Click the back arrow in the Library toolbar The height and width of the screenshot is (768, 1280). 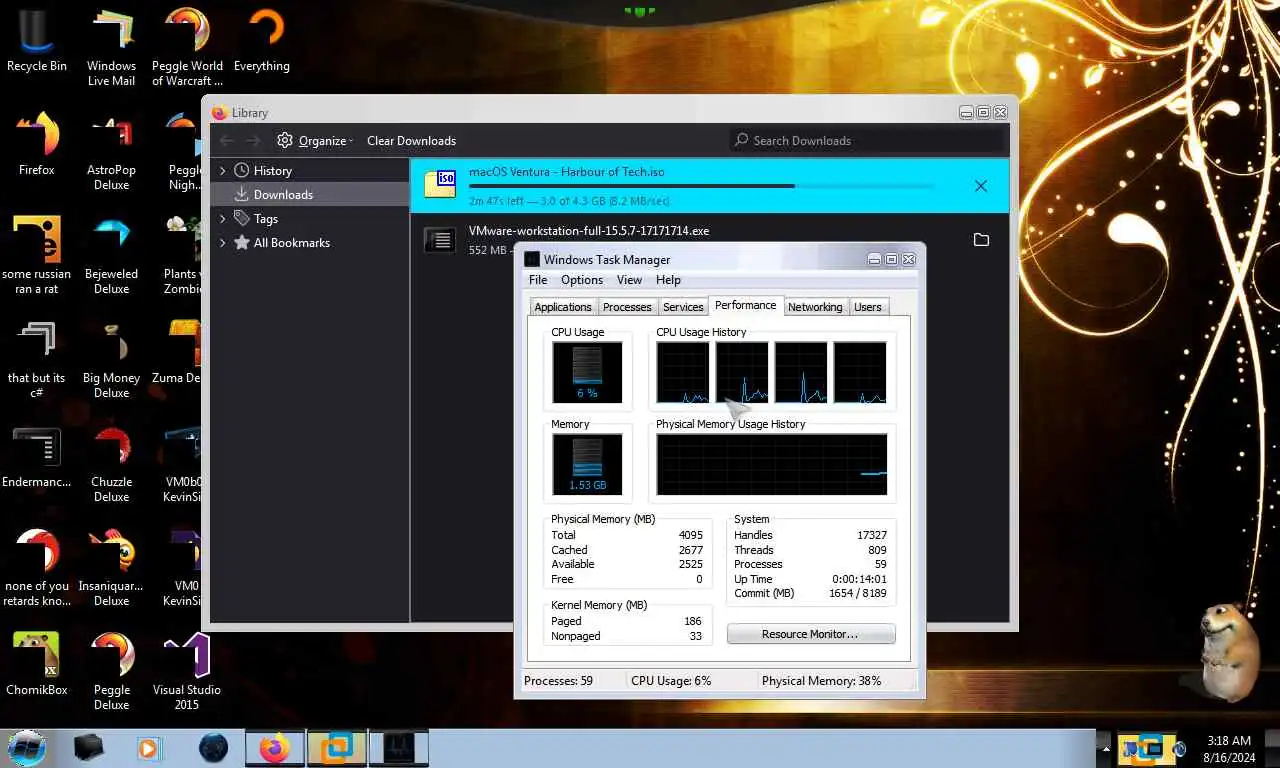[227, 141]
